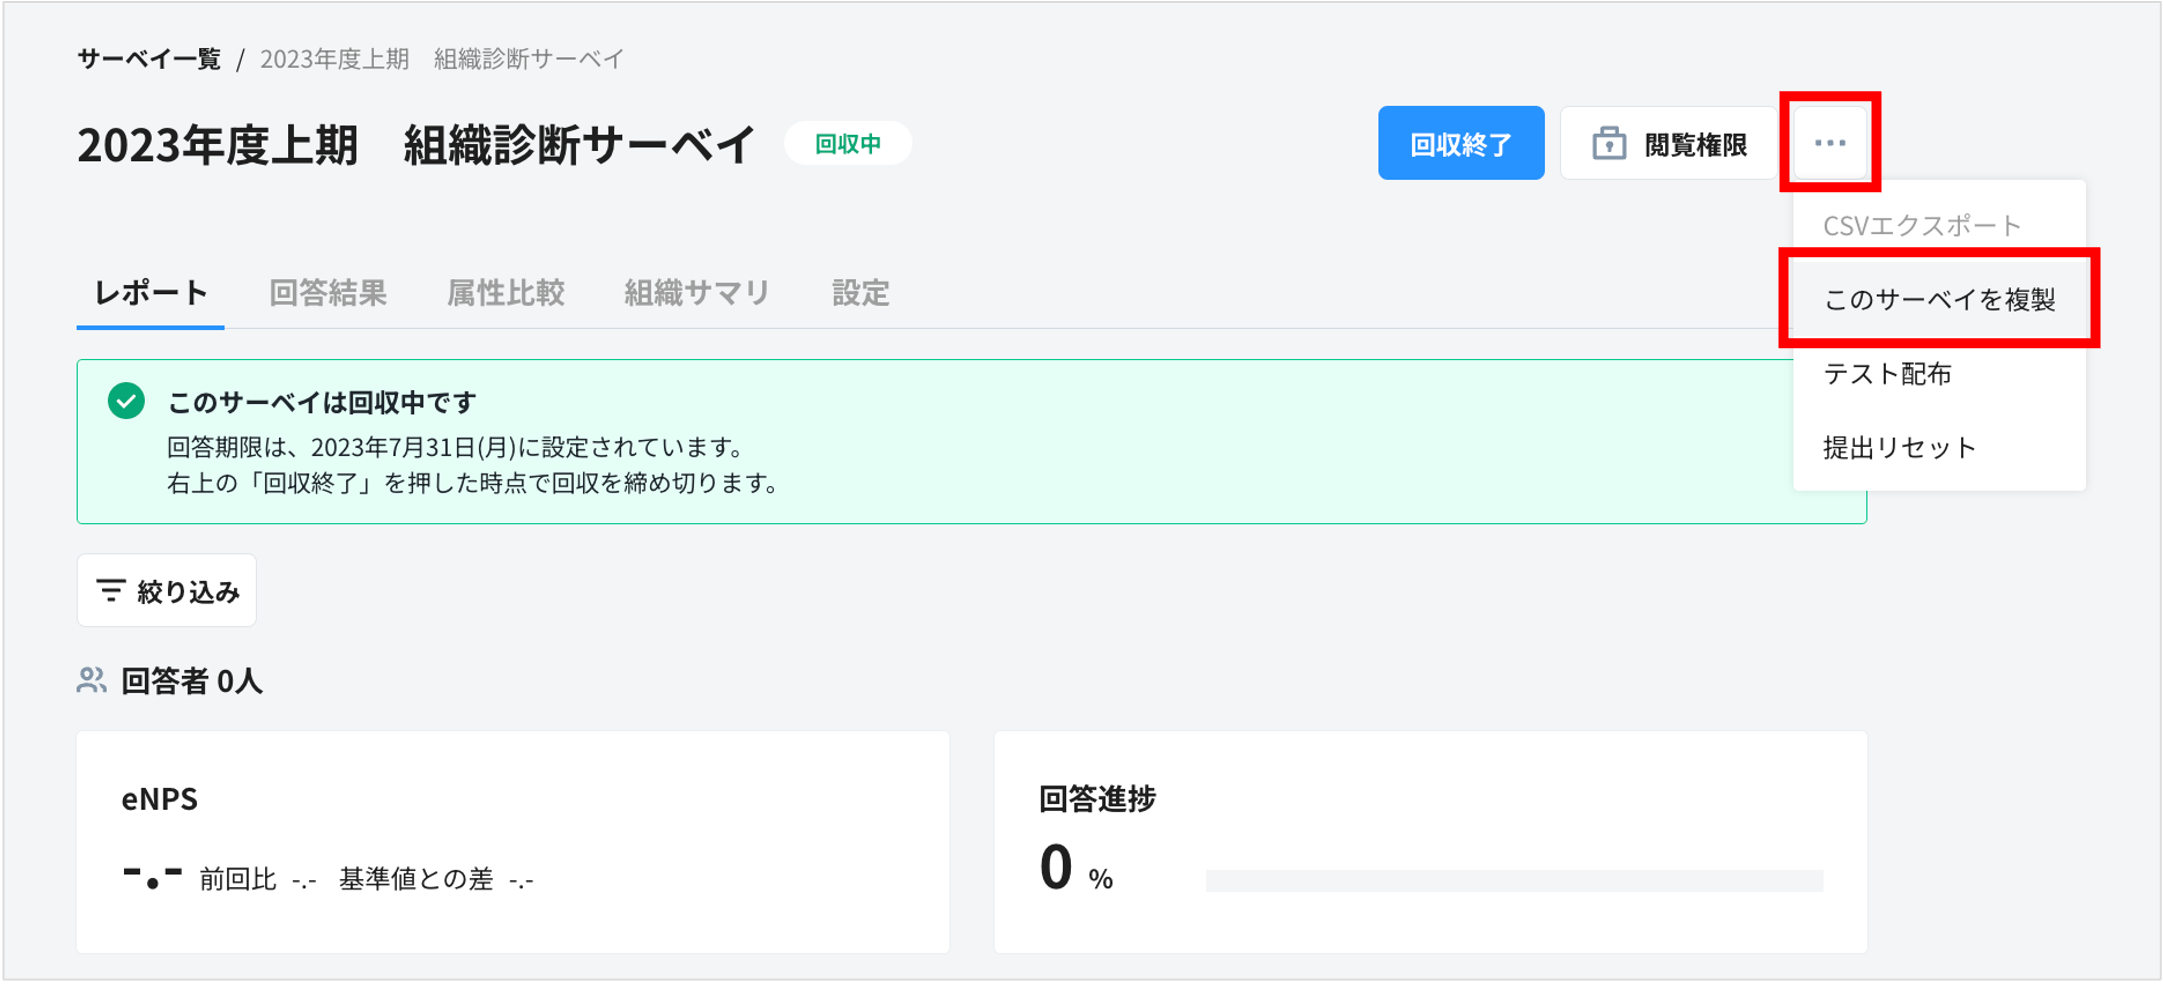
Task: Click the people icon next to 回答者
Action: tap(91, 681)
